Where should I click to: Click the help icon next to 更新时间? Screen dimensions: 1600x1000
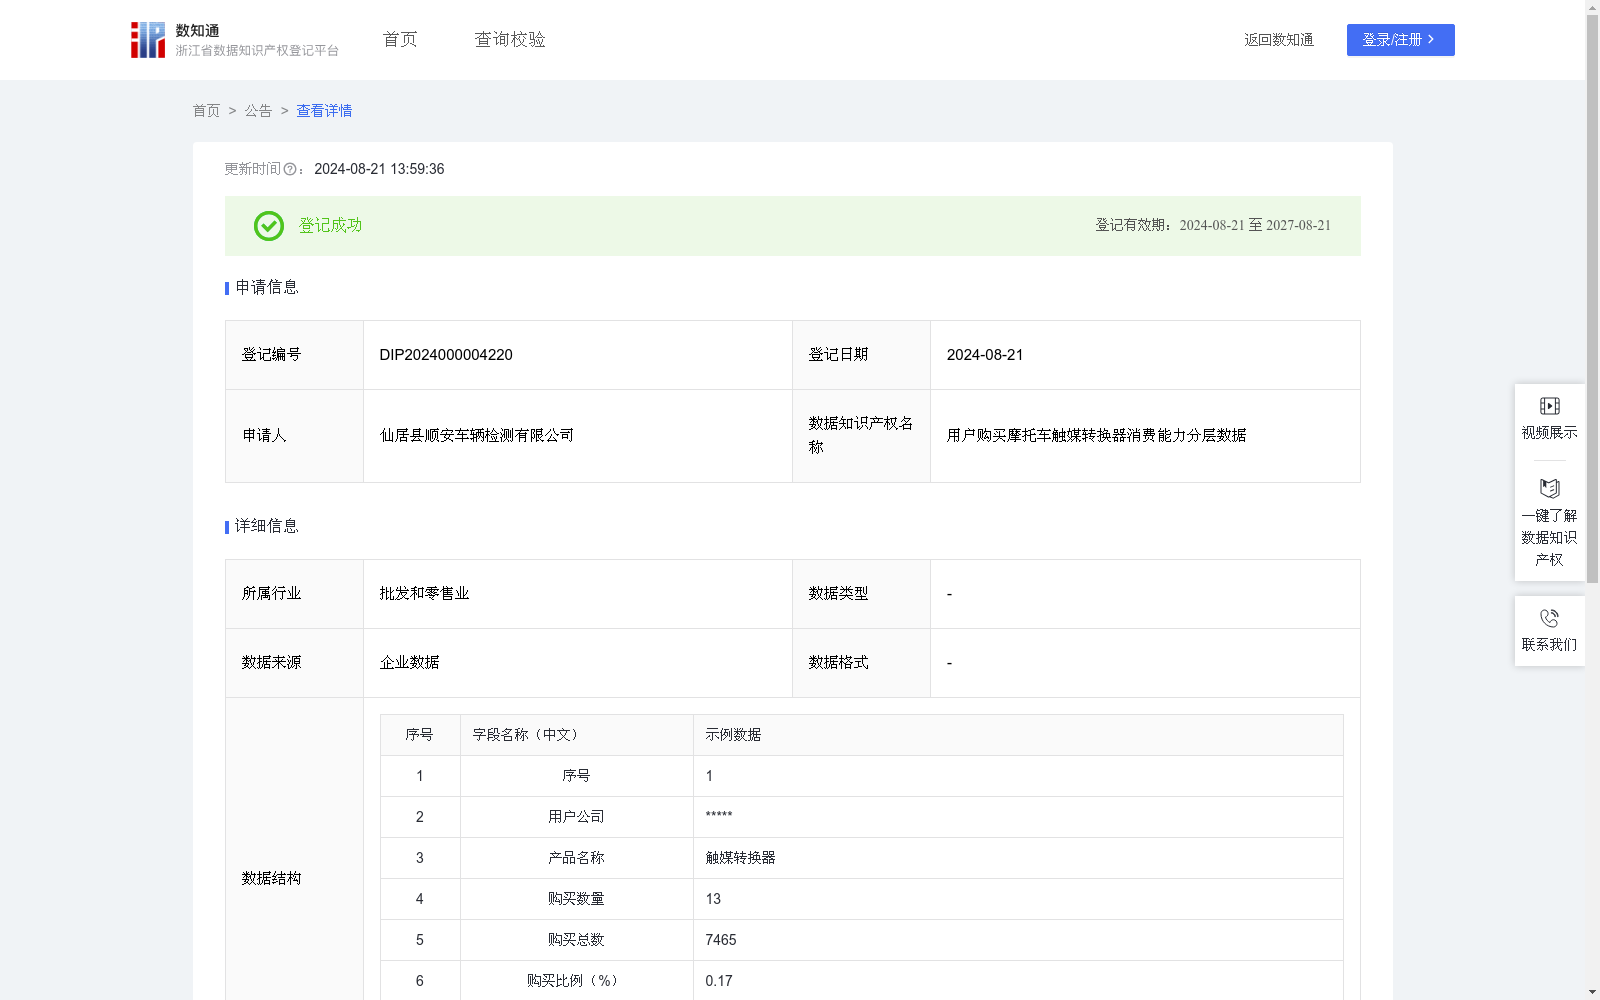[290, 170]
